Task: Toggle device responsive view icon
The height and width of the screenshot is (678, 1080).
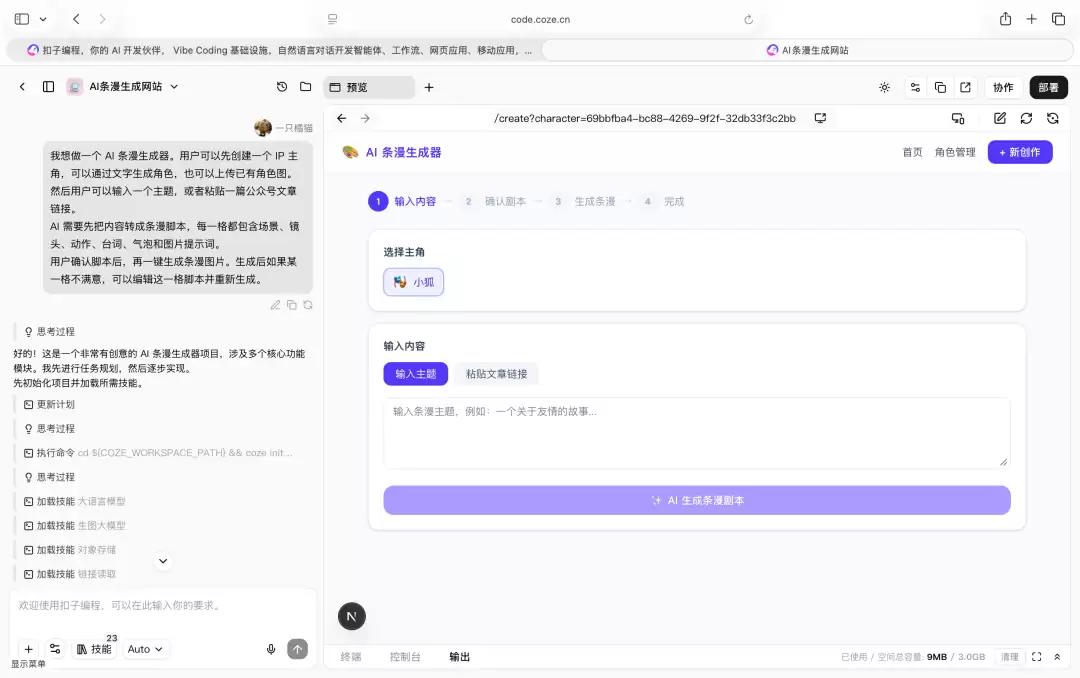Action: click(x=957, y=119)
